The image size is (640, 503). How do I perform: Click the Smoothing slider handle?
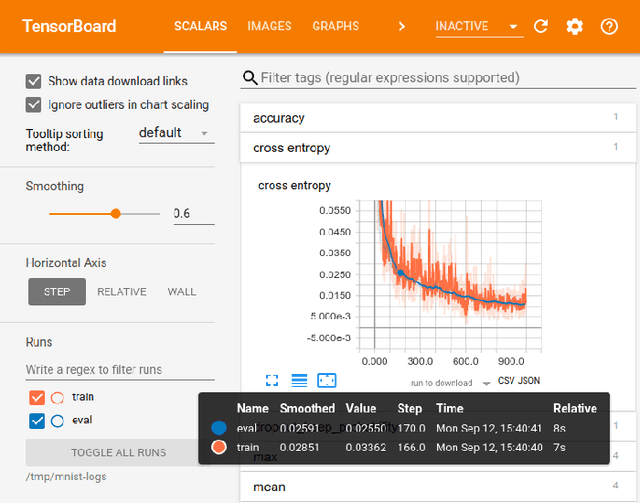click(x=116, y=213)
